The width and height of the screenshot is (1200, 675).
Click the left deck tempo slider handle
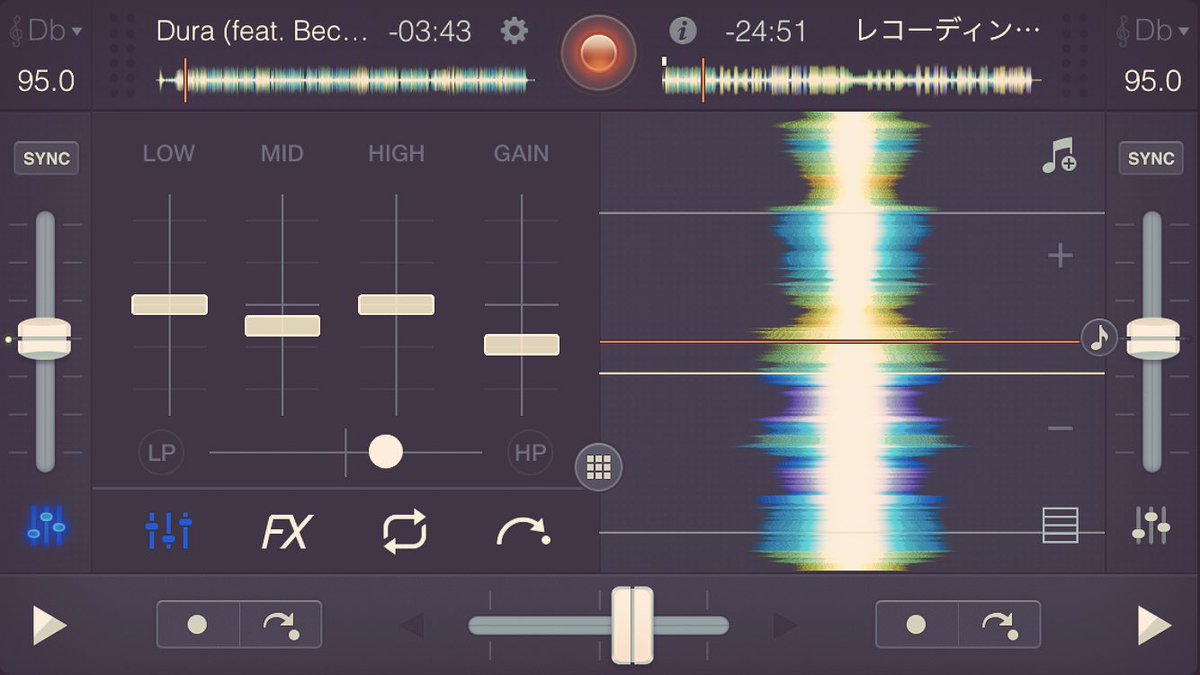pyautogui.click(x=45, y=339)
